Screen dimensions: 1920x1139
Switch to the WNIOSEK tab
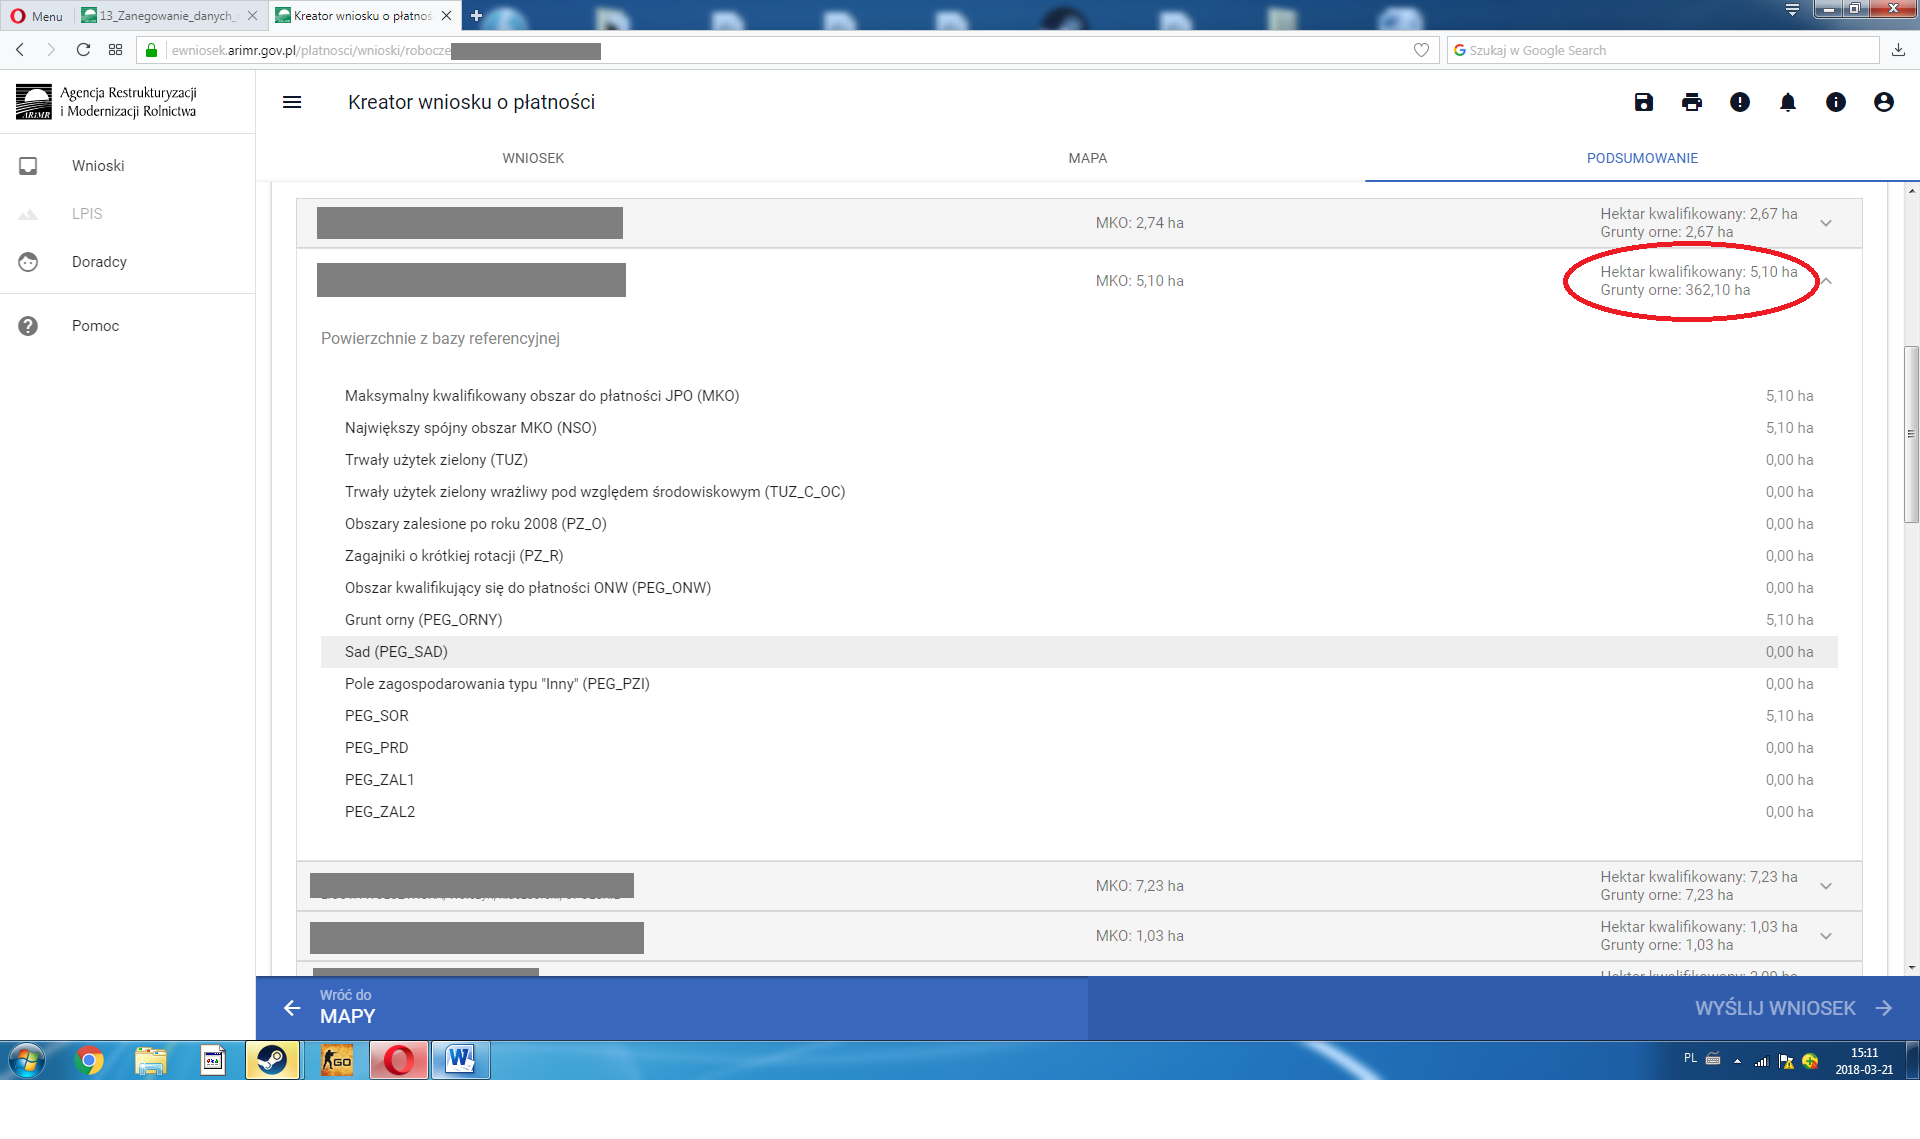coord(533,158)
